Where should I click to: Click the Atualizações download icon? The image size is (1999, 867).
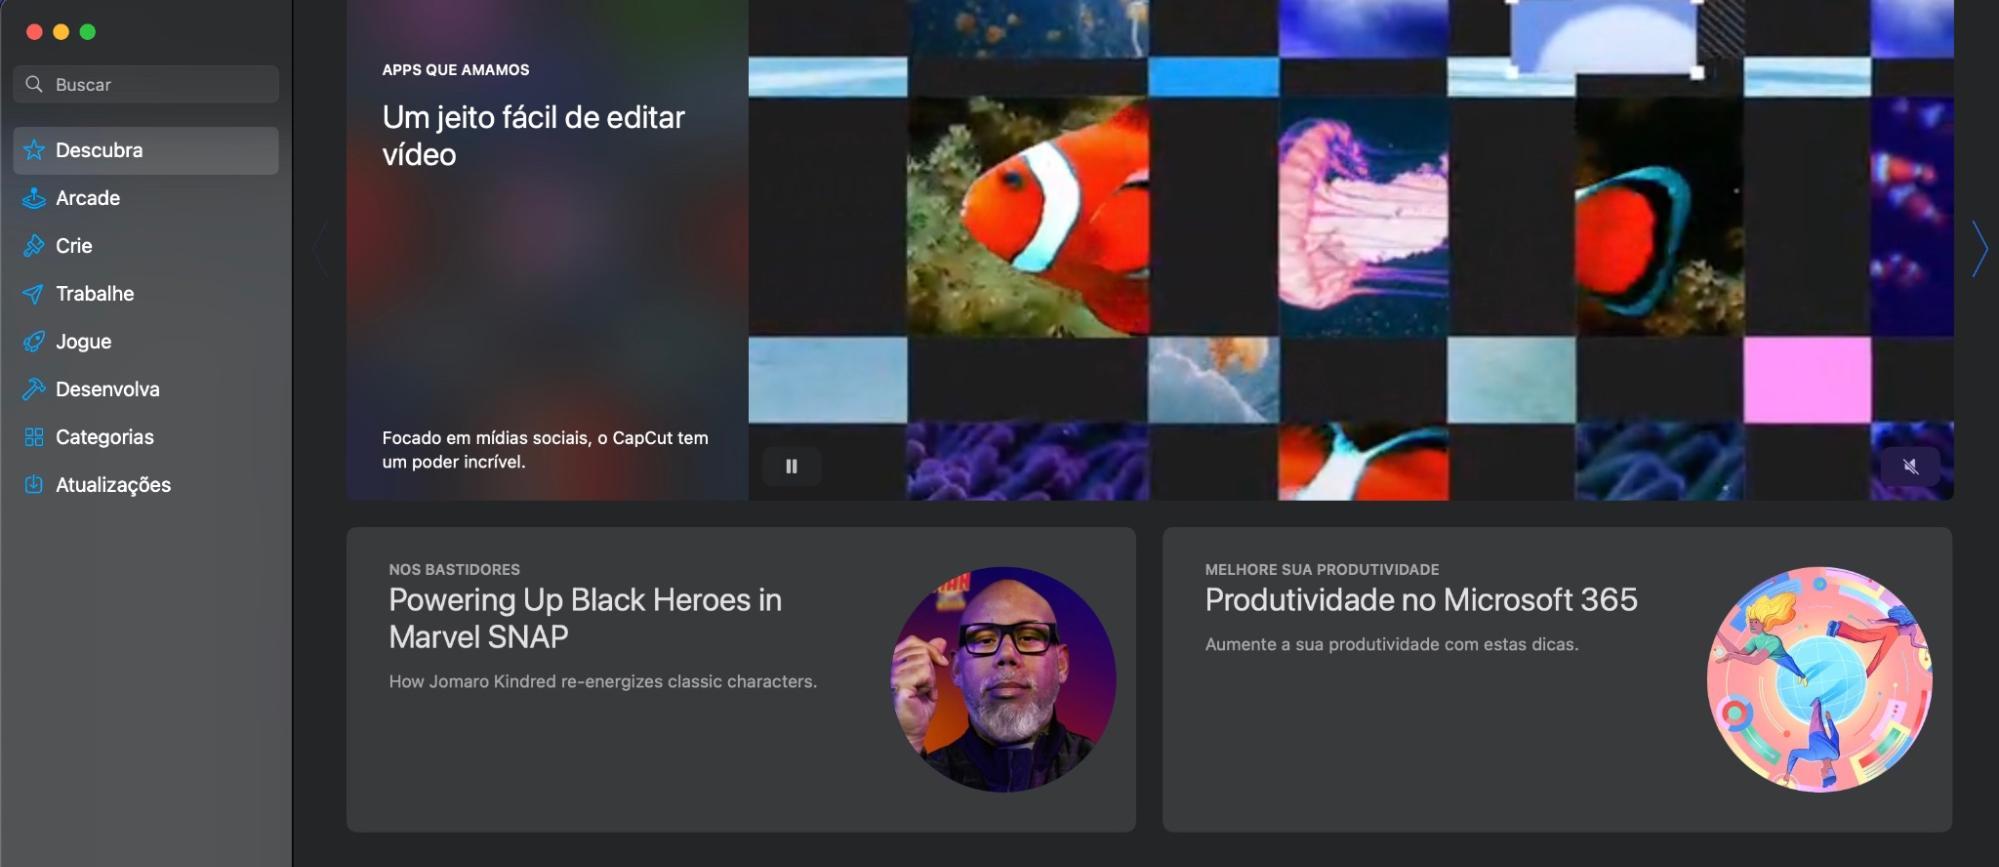coord(34,485)
